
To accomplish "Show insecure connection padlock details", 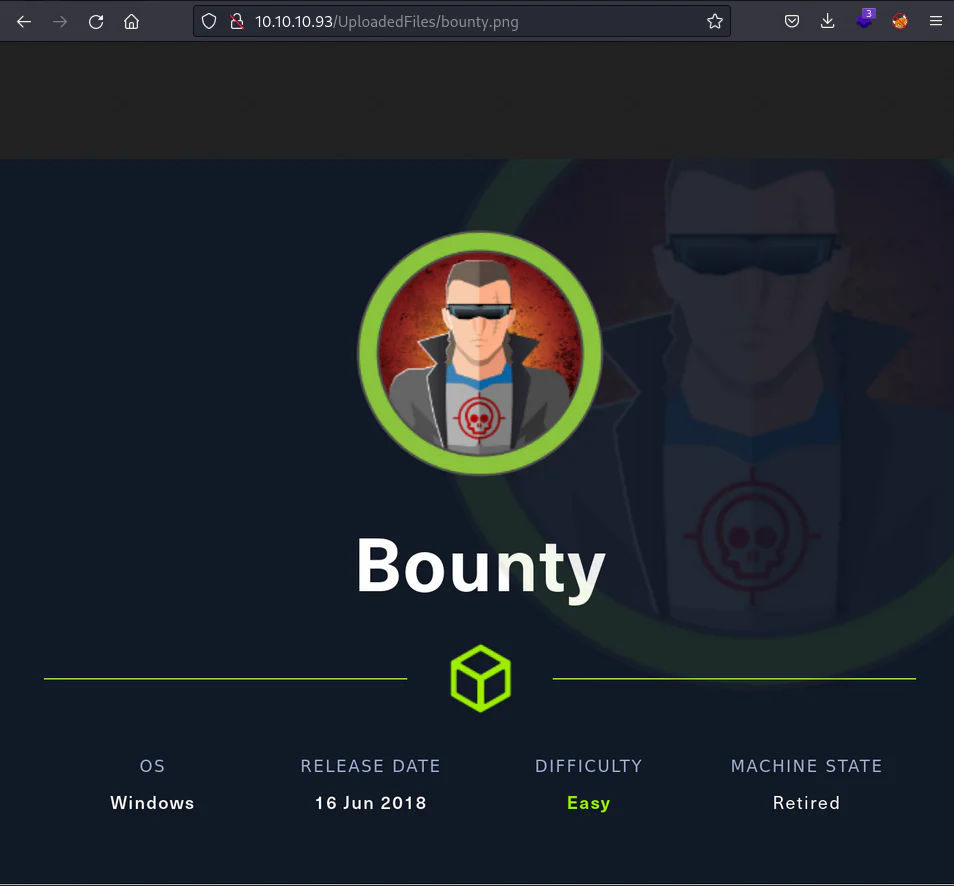I will [x=237, y=22].
